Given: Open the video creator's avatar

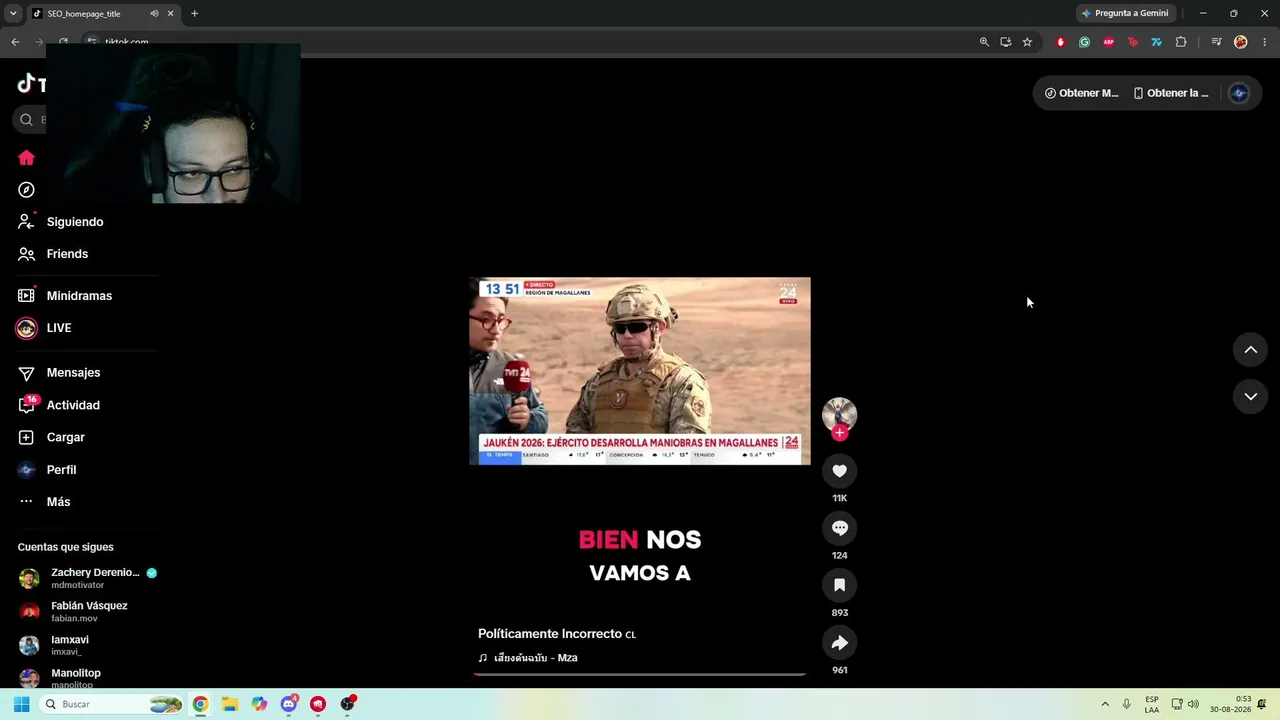Looking at the screenshot, I should tap(840, 414).
